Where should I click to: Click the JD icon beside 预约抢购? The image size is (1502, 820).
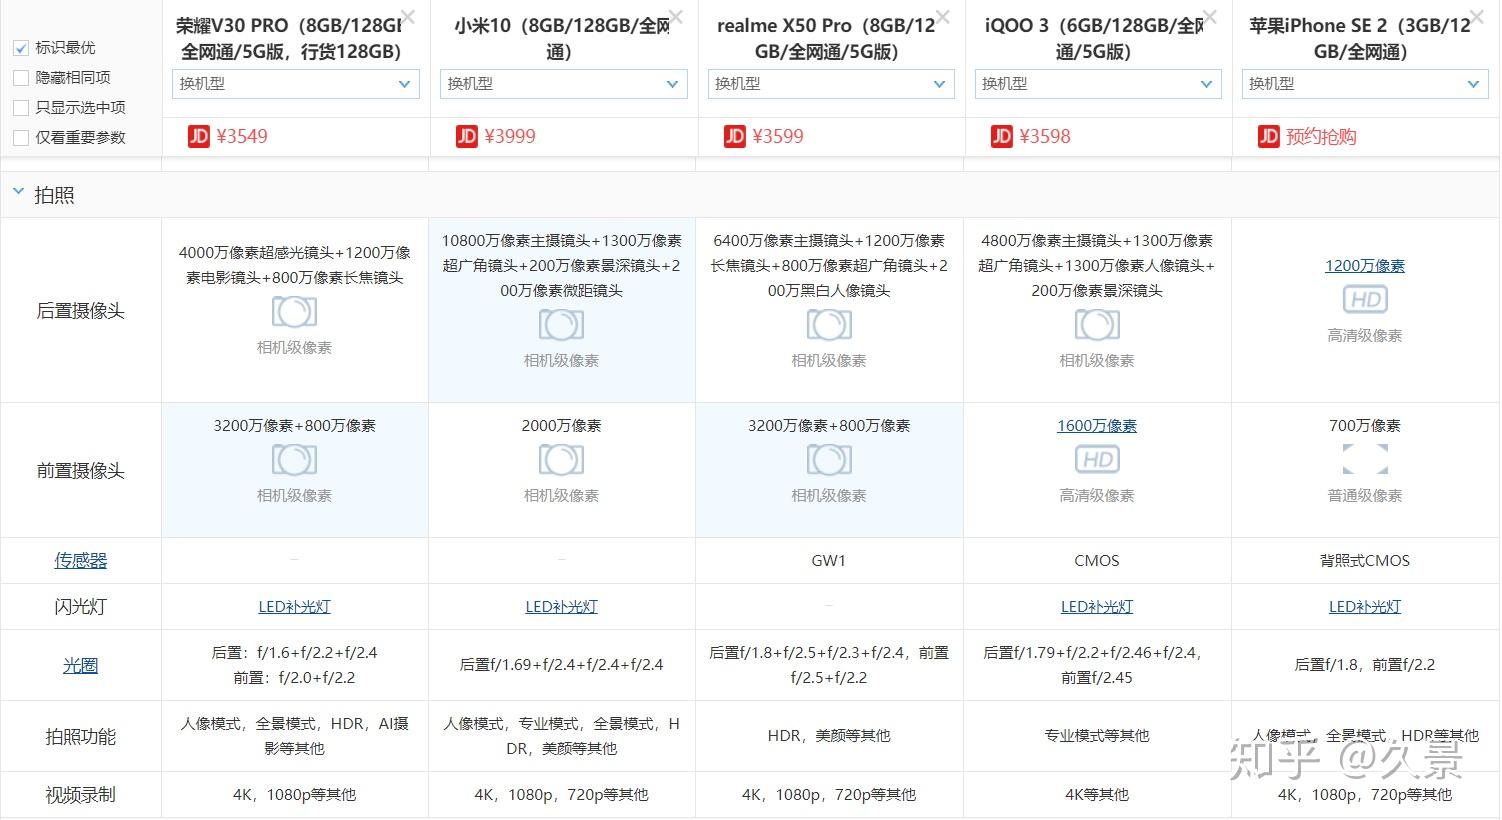1268,136
